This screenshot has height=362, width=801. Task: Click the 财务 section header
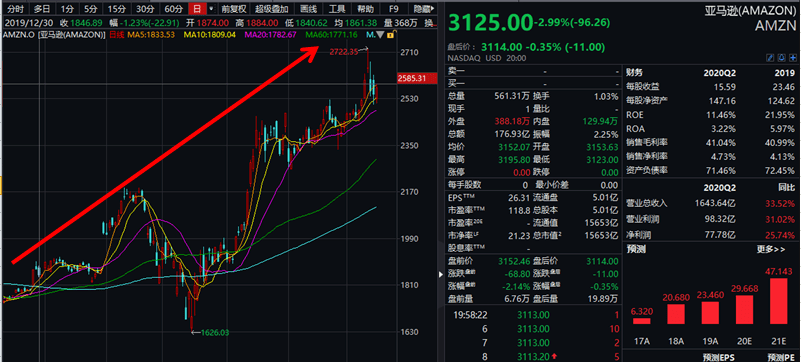tap(635, 73)
